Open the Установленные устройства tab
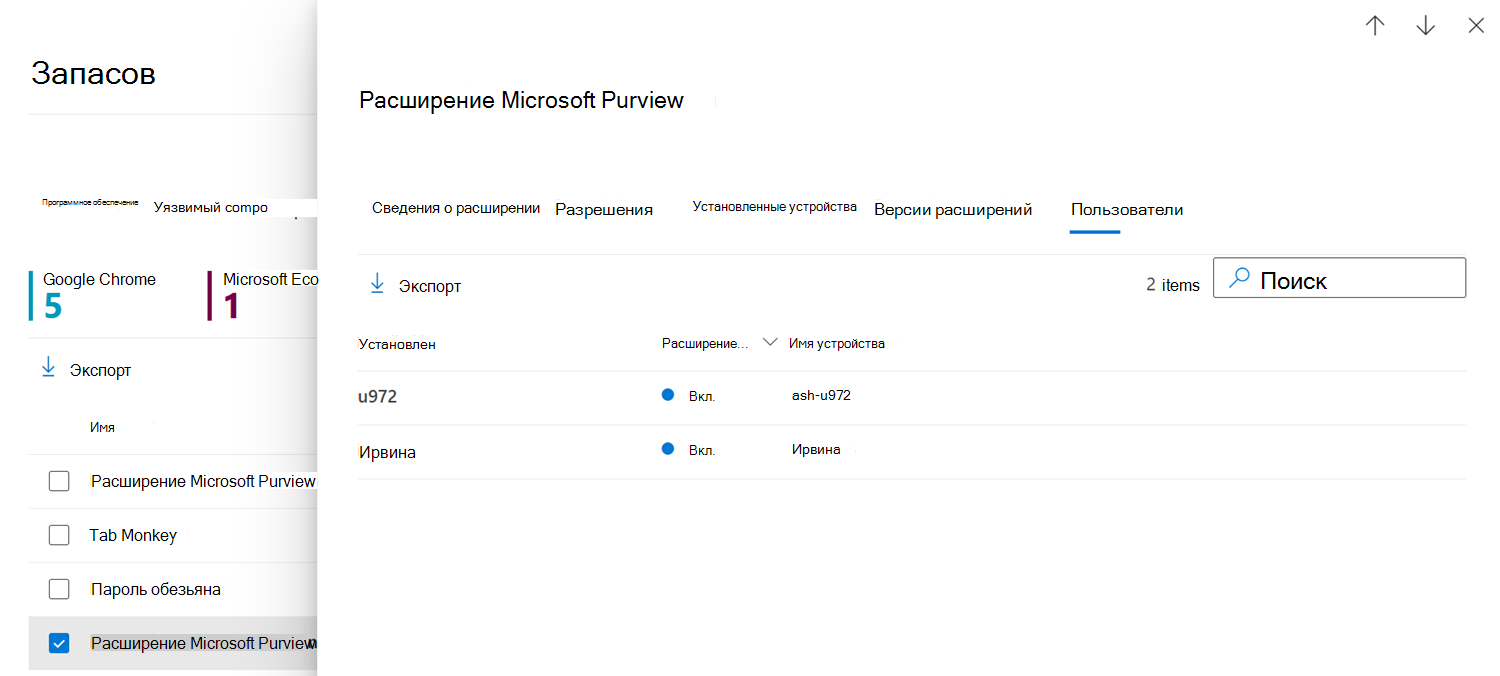1500x676 pixels. (x=775, y=206)
